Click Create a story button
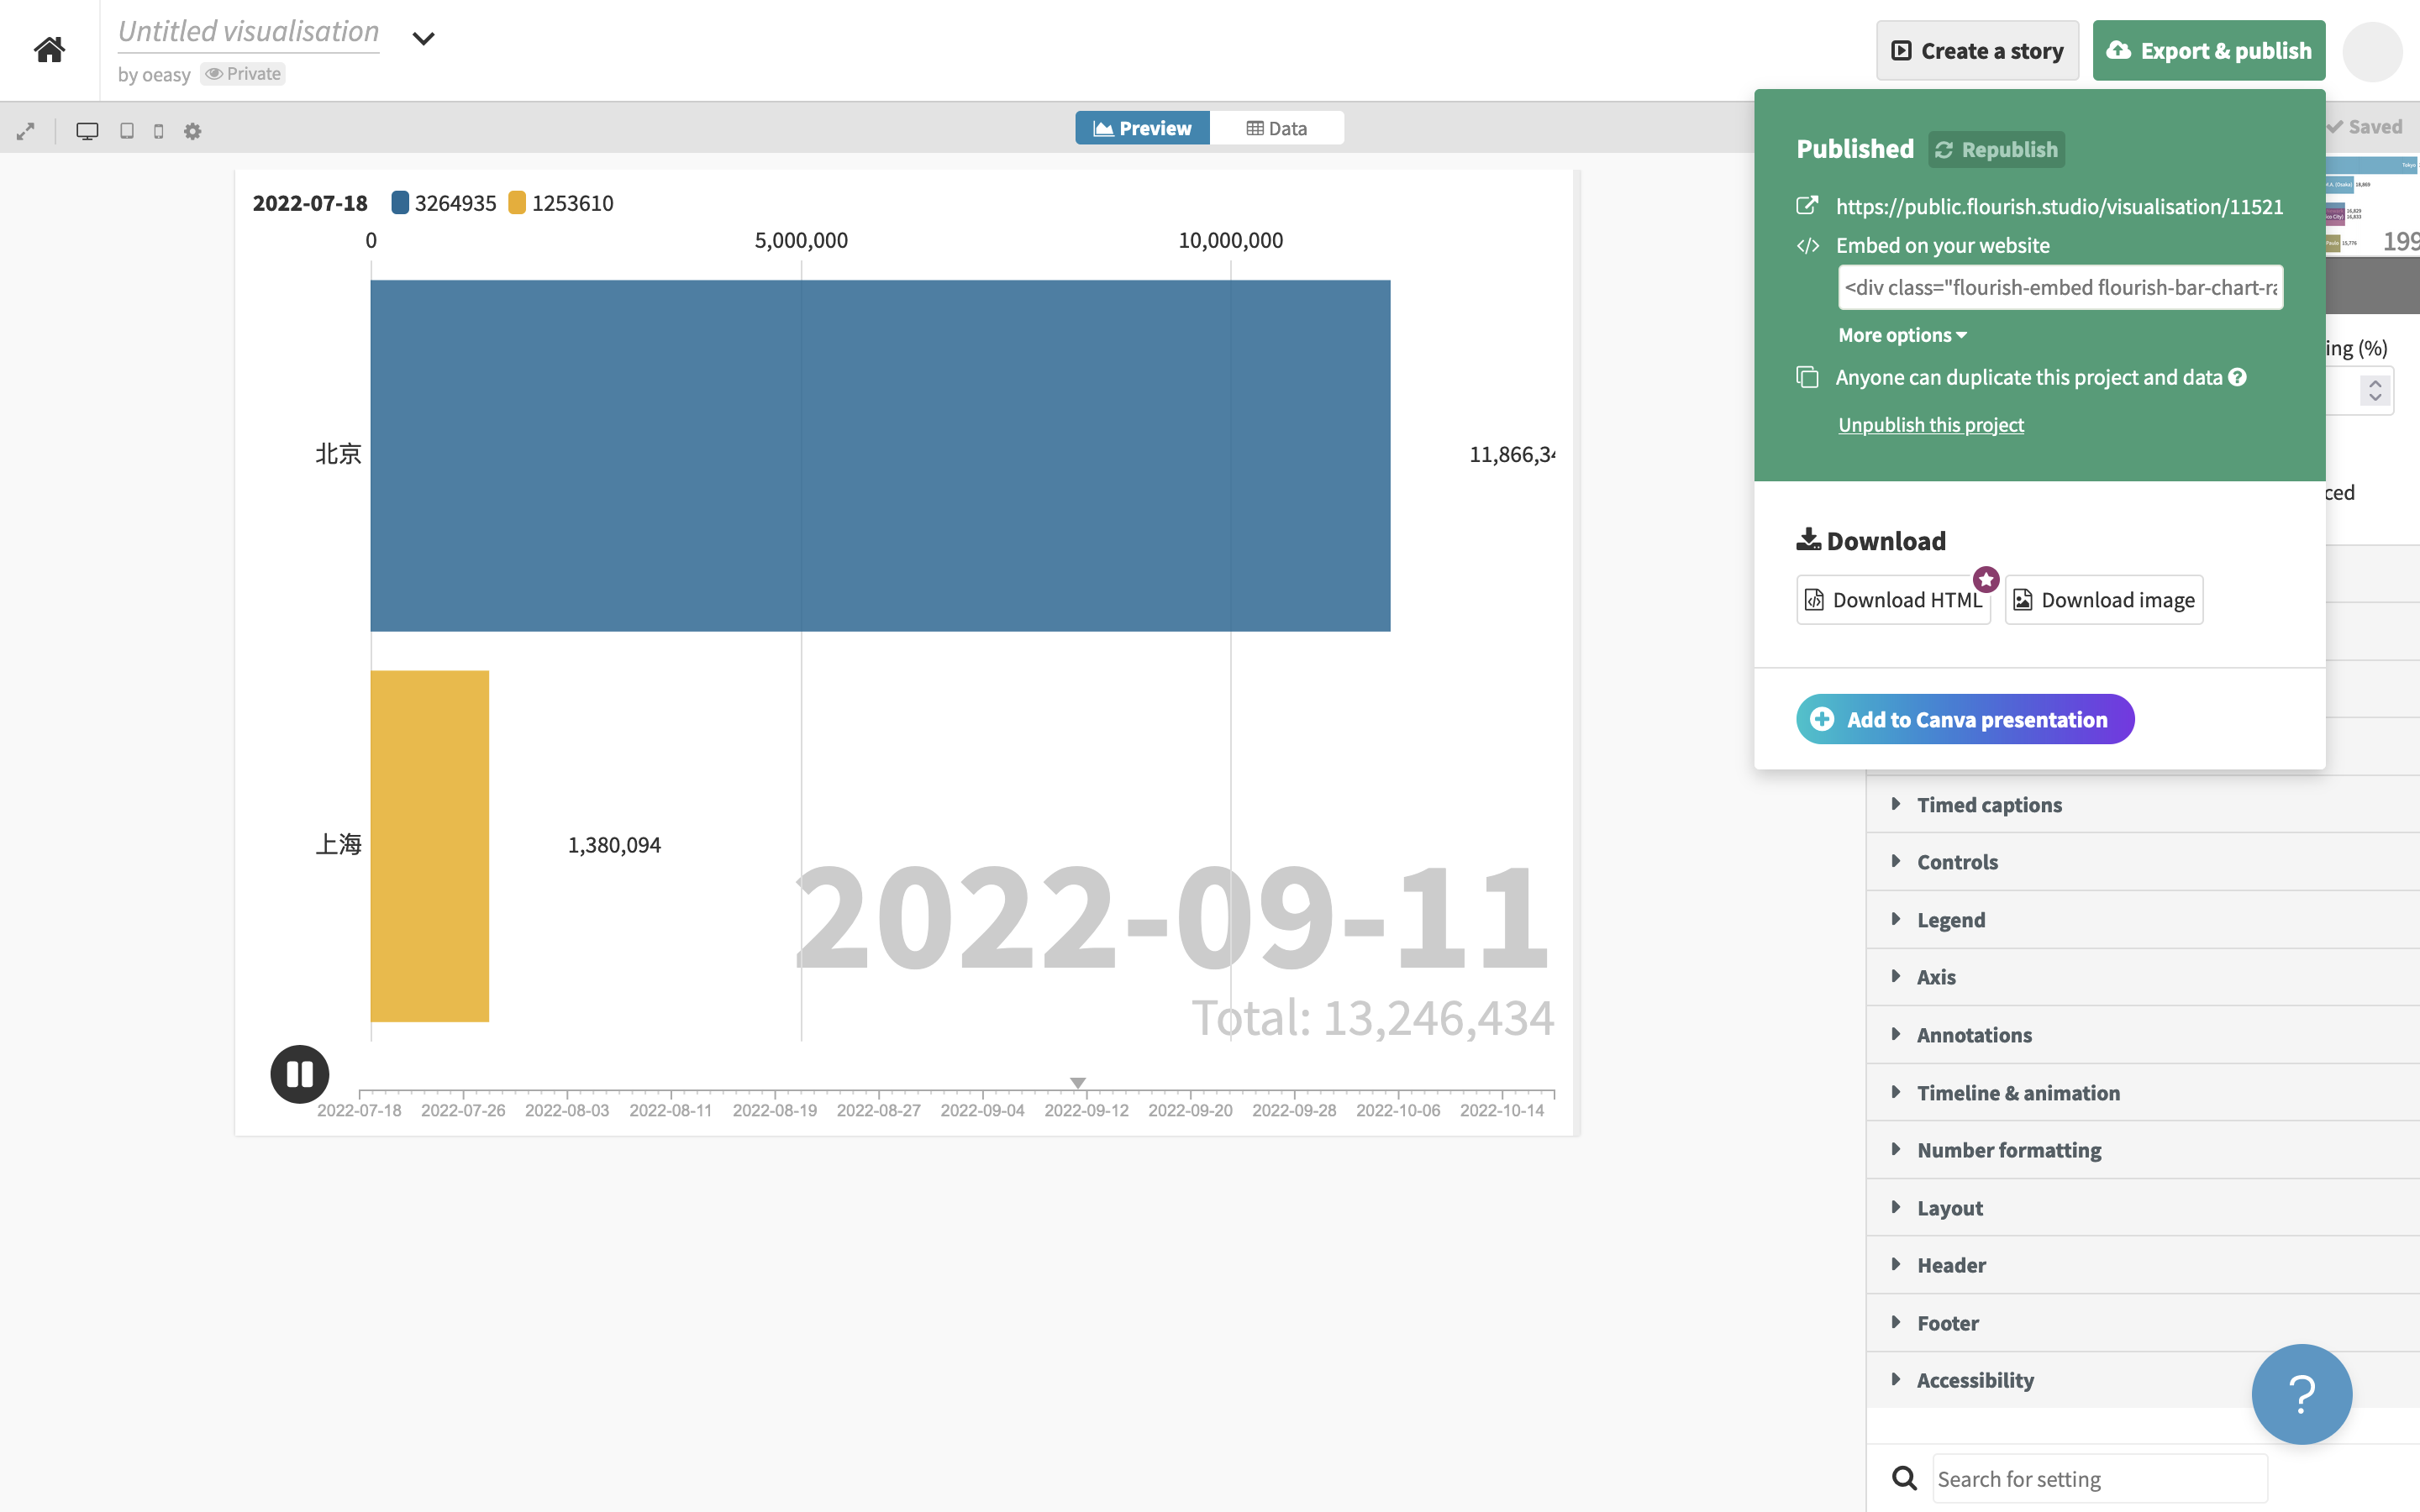 click(x=1977, y=50)
